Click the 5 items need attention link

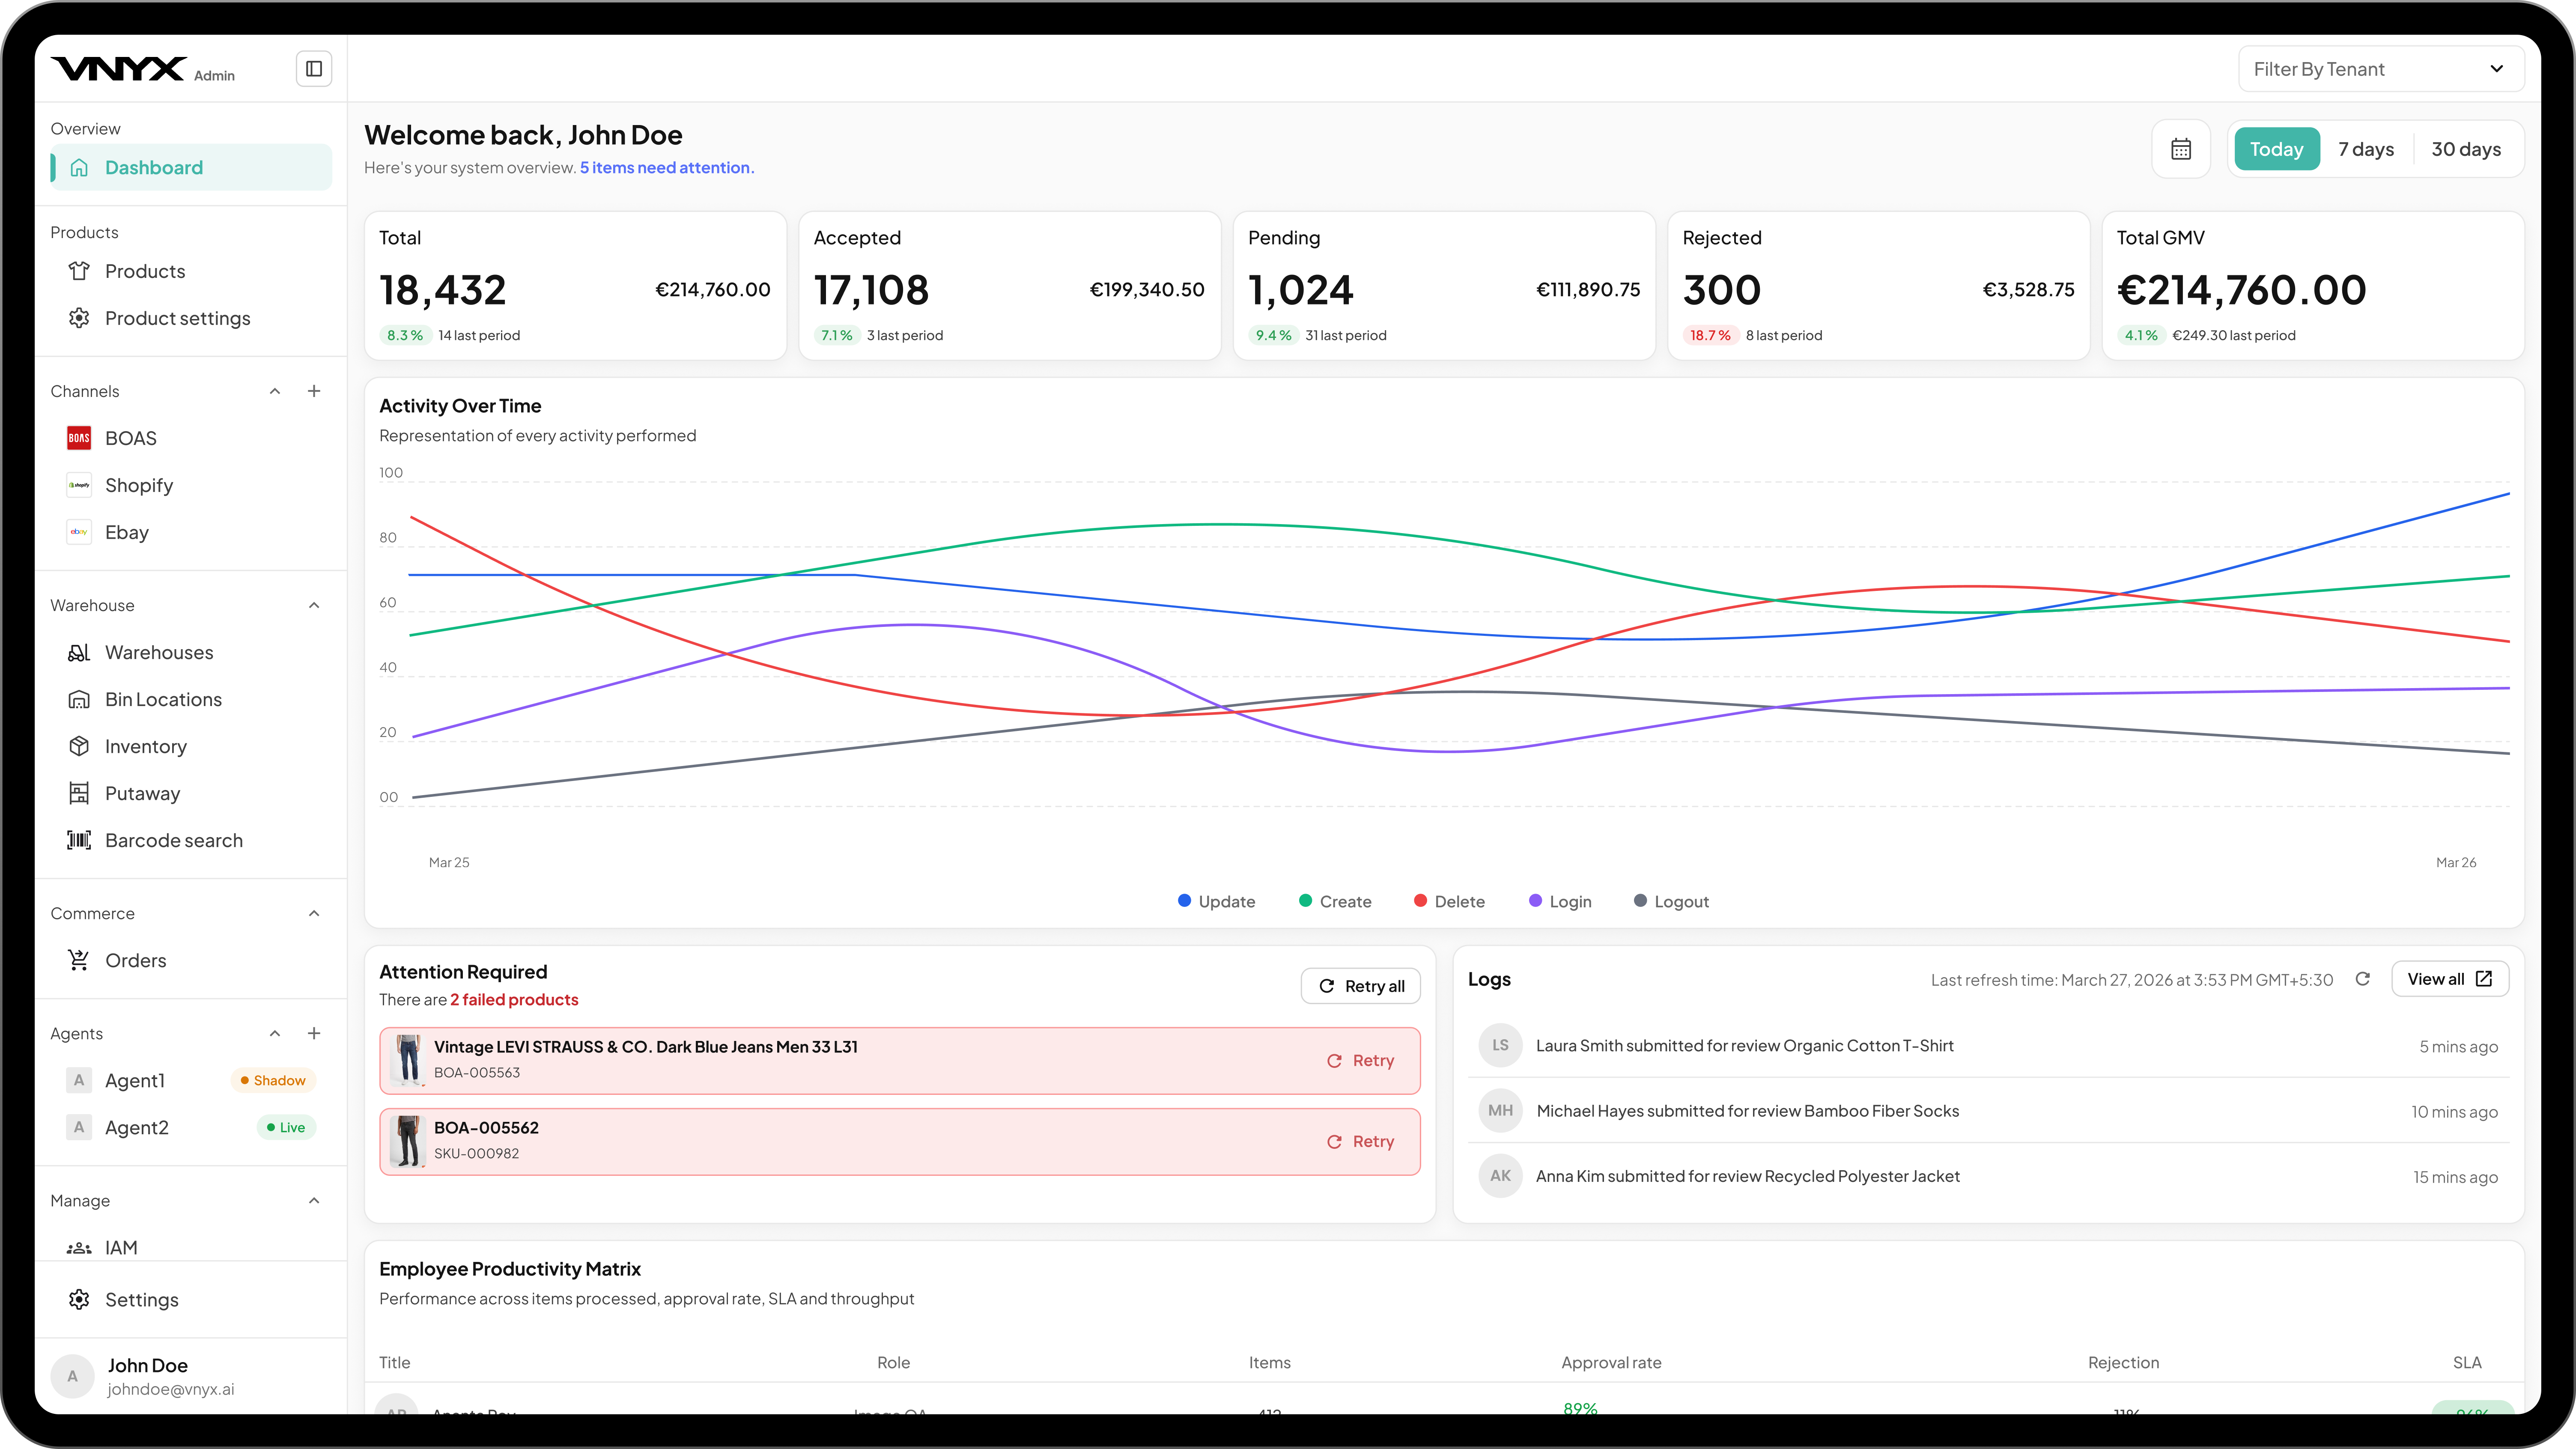667,167
